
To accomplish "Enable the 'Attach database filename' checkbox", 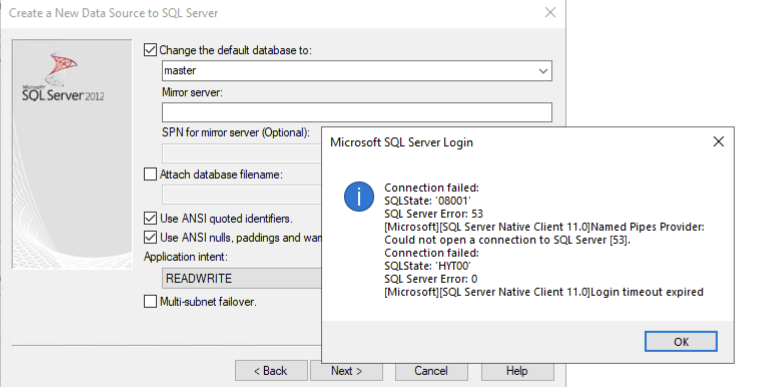I will [x=150, y=174].
